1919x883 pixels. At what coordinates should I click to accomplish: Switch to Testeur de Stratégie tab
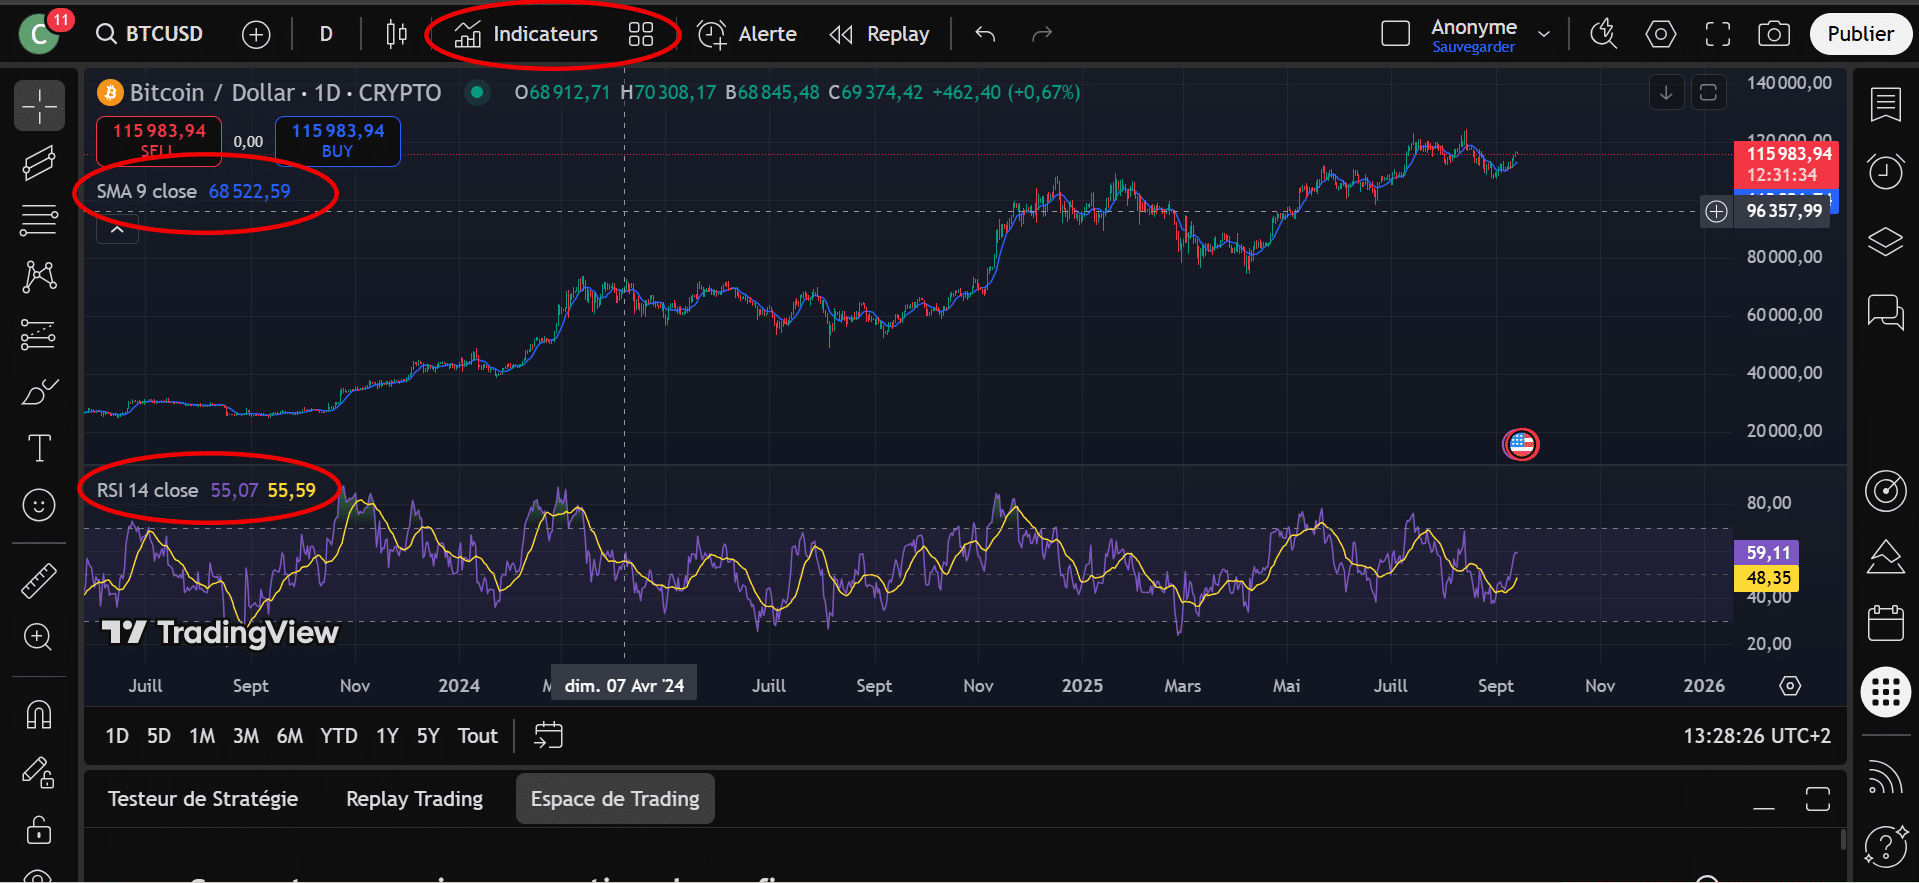203,799
